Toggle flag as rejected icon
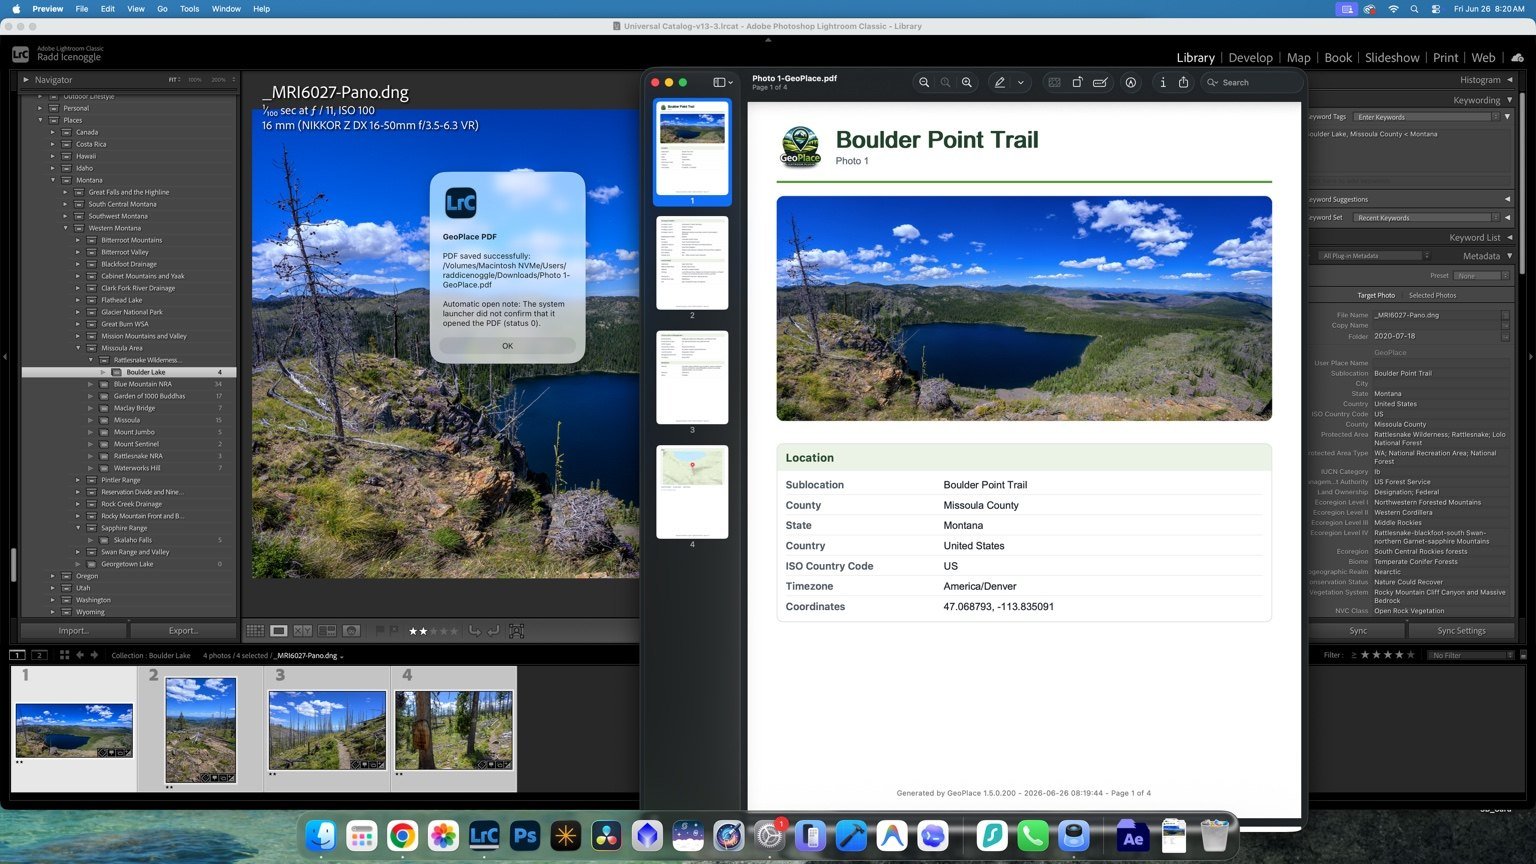 [x=393, y=631]
